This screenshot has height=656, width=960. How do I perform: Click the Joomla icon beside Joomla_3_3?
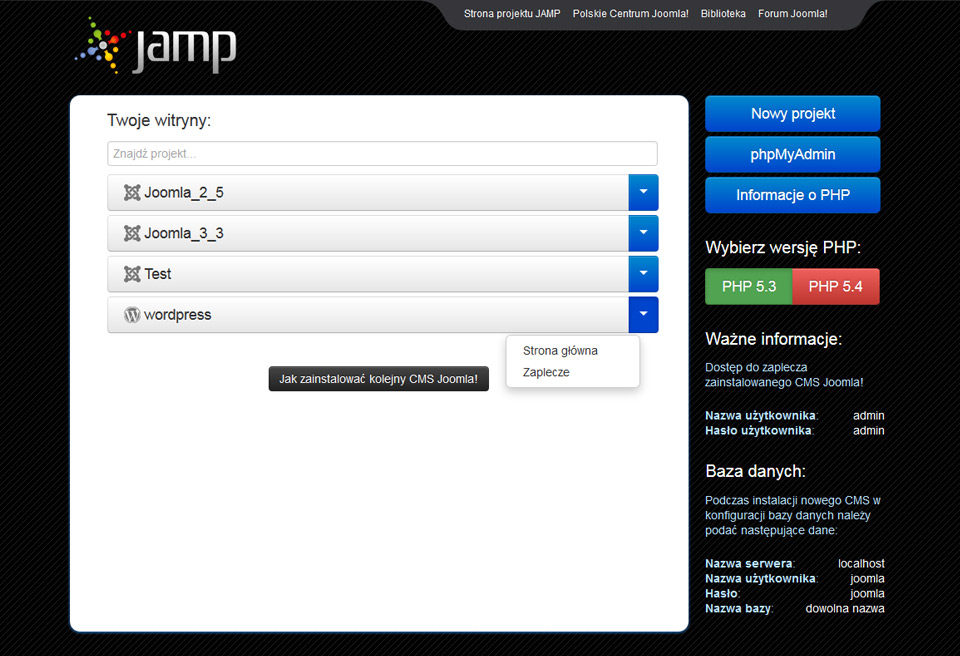[x=132, y=233]
